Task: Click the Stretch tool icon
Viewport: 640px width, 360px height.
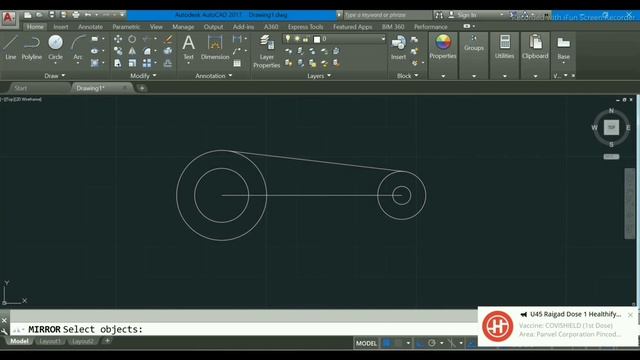Action: point(118,63)
